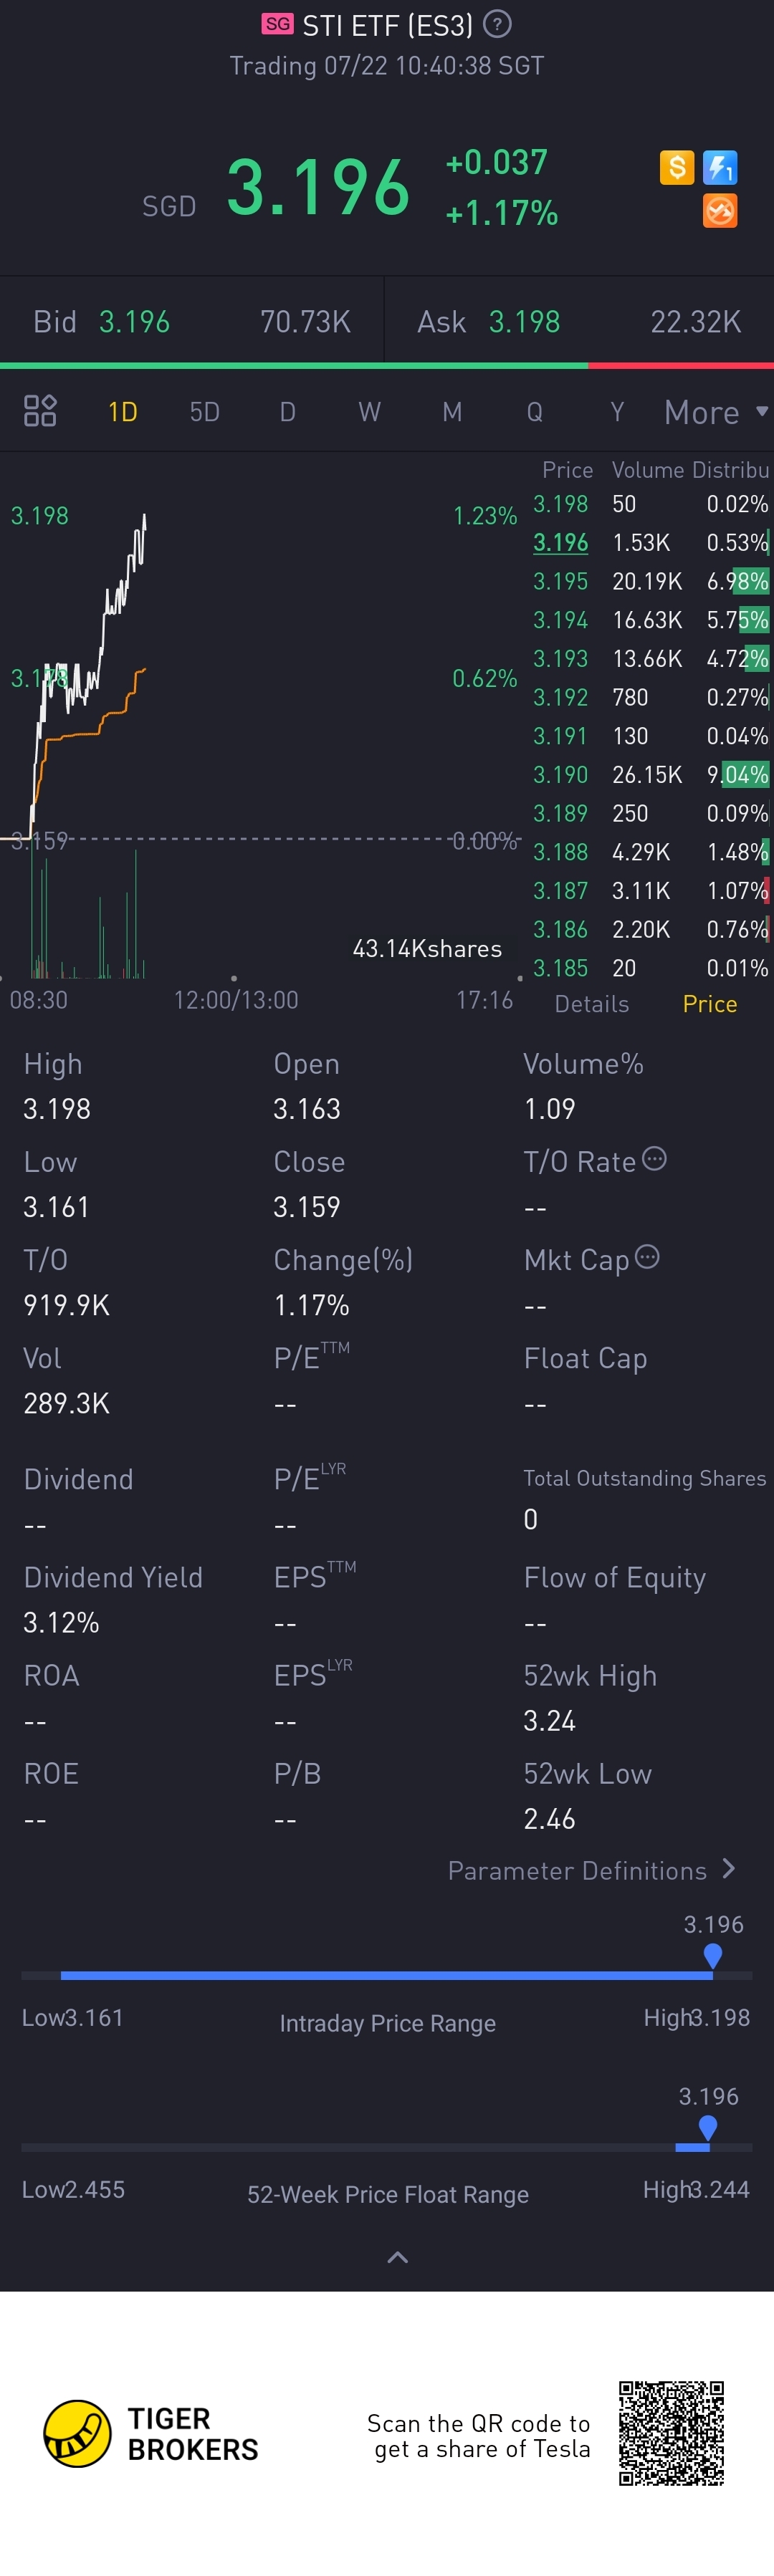Click the Mkt Cap info icon
The image size is (774, 2576).
click(x=648, y=1257)
